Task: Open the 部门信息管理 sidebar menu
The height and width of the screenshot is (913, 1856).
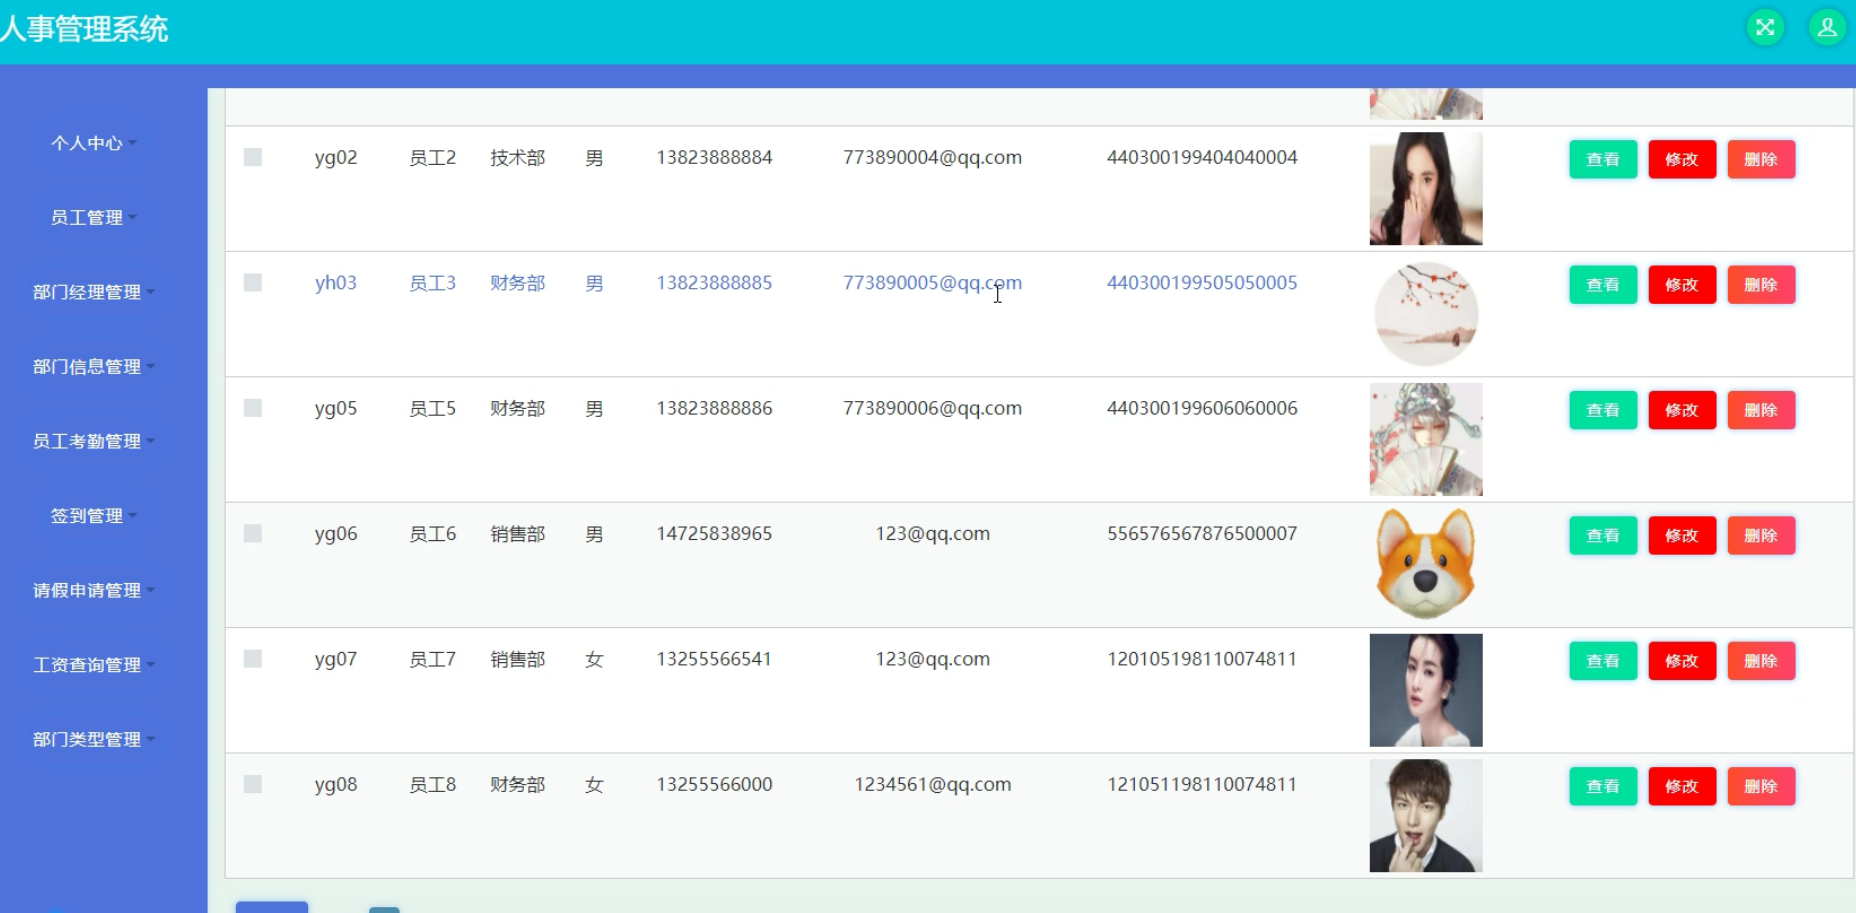Action: (x=93, y=366)
